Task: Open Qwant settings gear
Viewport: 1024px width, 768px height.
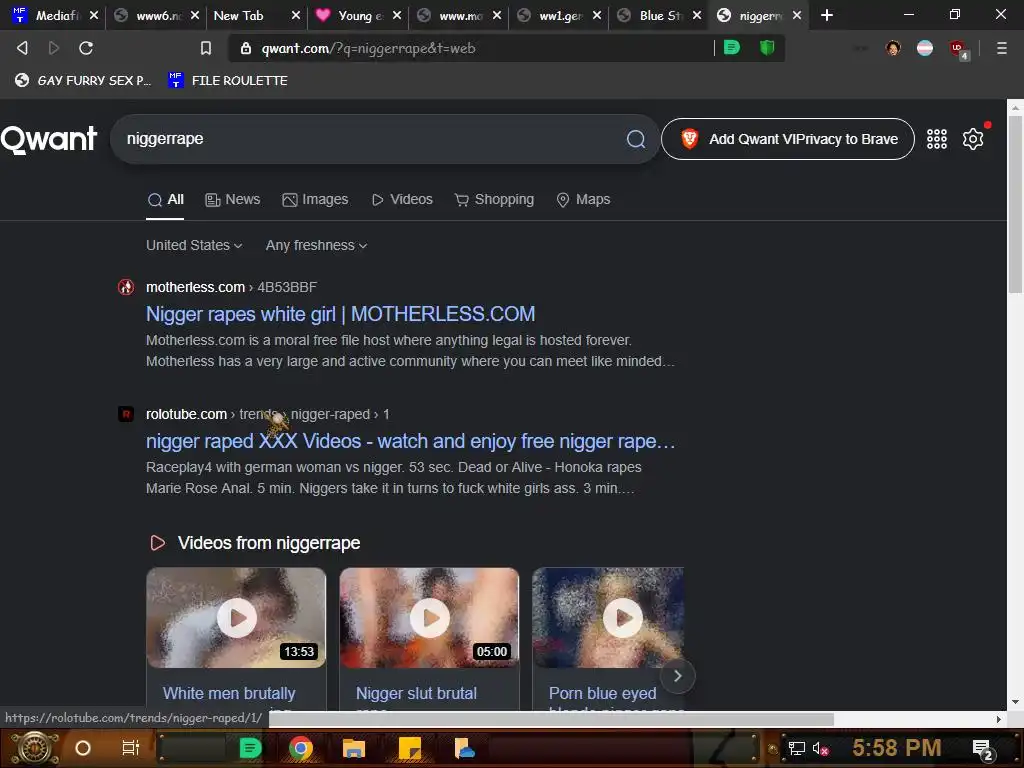Action: click(x=972, y=138)
